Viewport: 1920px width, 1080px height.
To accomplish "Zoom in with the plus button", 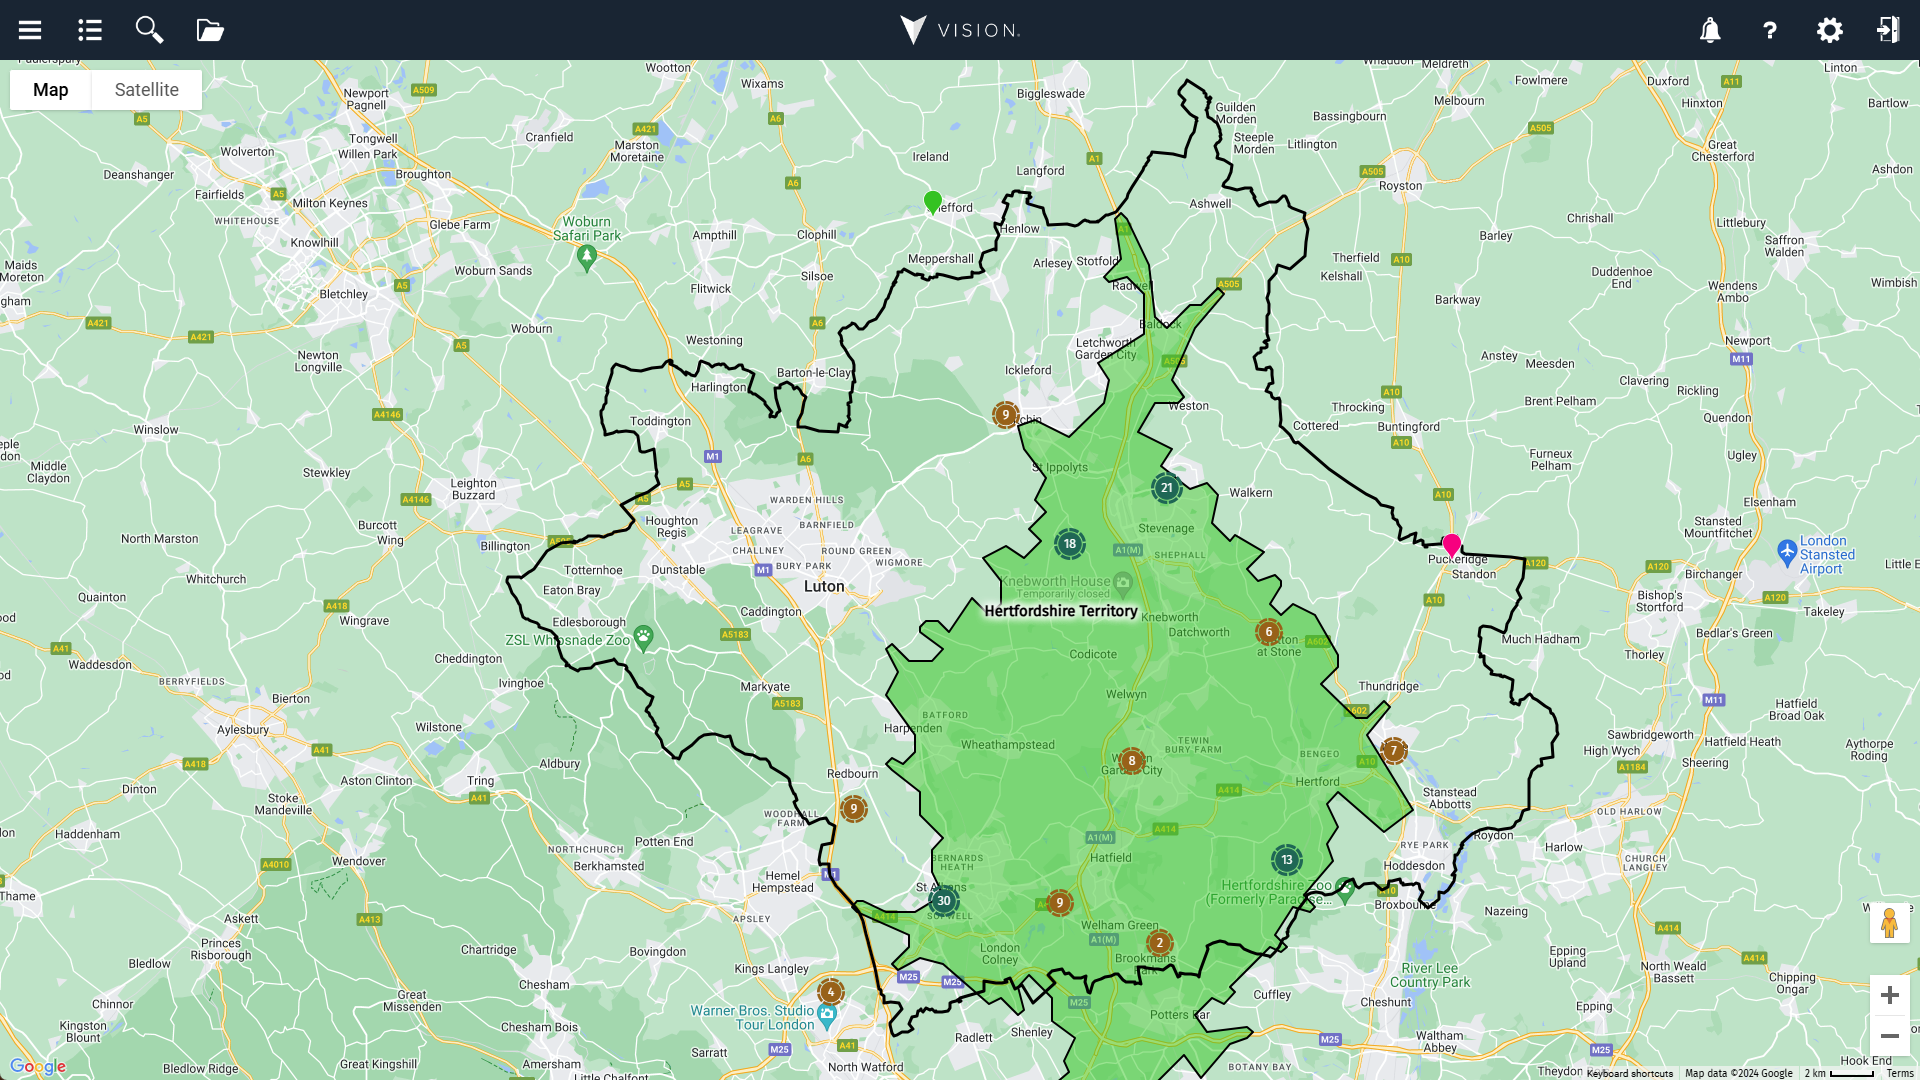I will [x=1890, y=995].
